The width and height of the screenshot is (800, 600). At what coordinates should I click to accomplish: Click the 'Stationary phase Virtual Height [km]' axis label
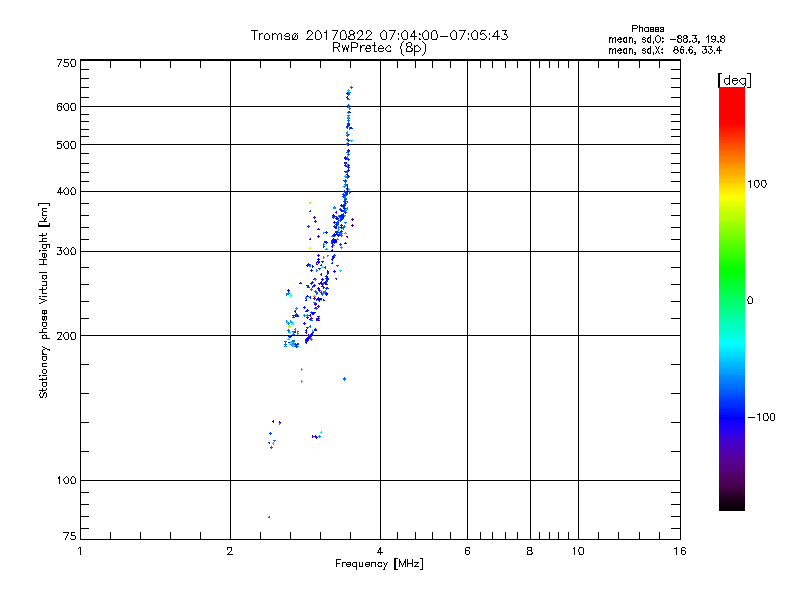44,300
